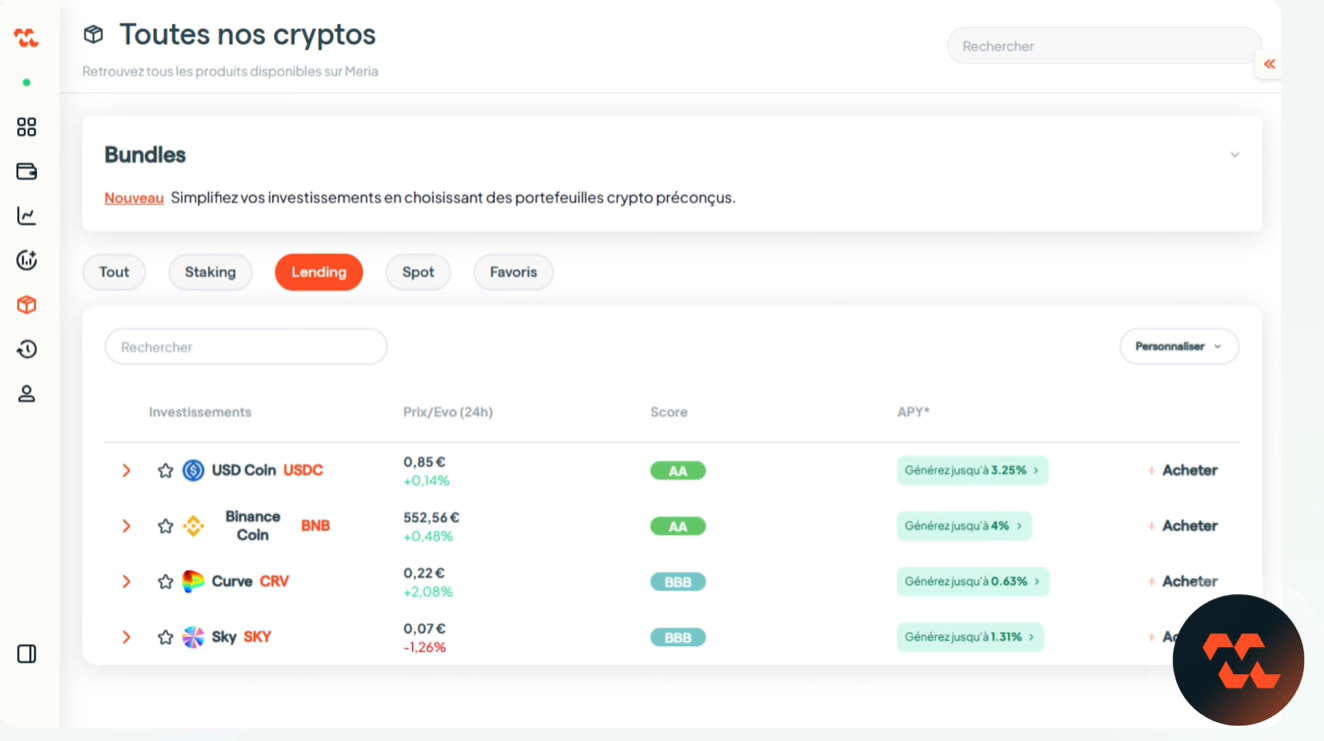Image resolution: width=1324 pixels, height=741 pixels.
Task: Click the BBB score badge for Sky
Action: click(x=678, y=637)
